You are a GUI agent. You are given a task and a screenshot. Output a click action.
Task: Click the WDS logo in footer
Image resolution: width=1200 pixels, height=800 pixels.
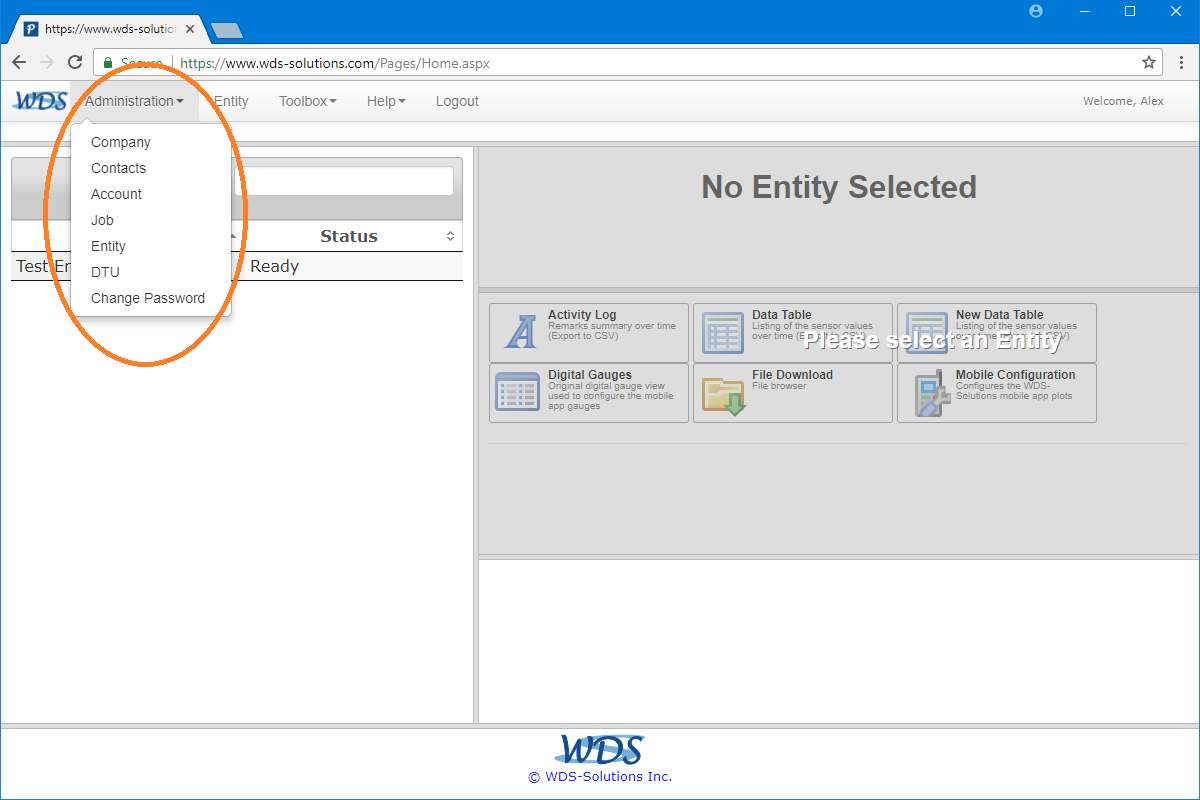click(599, 750)
